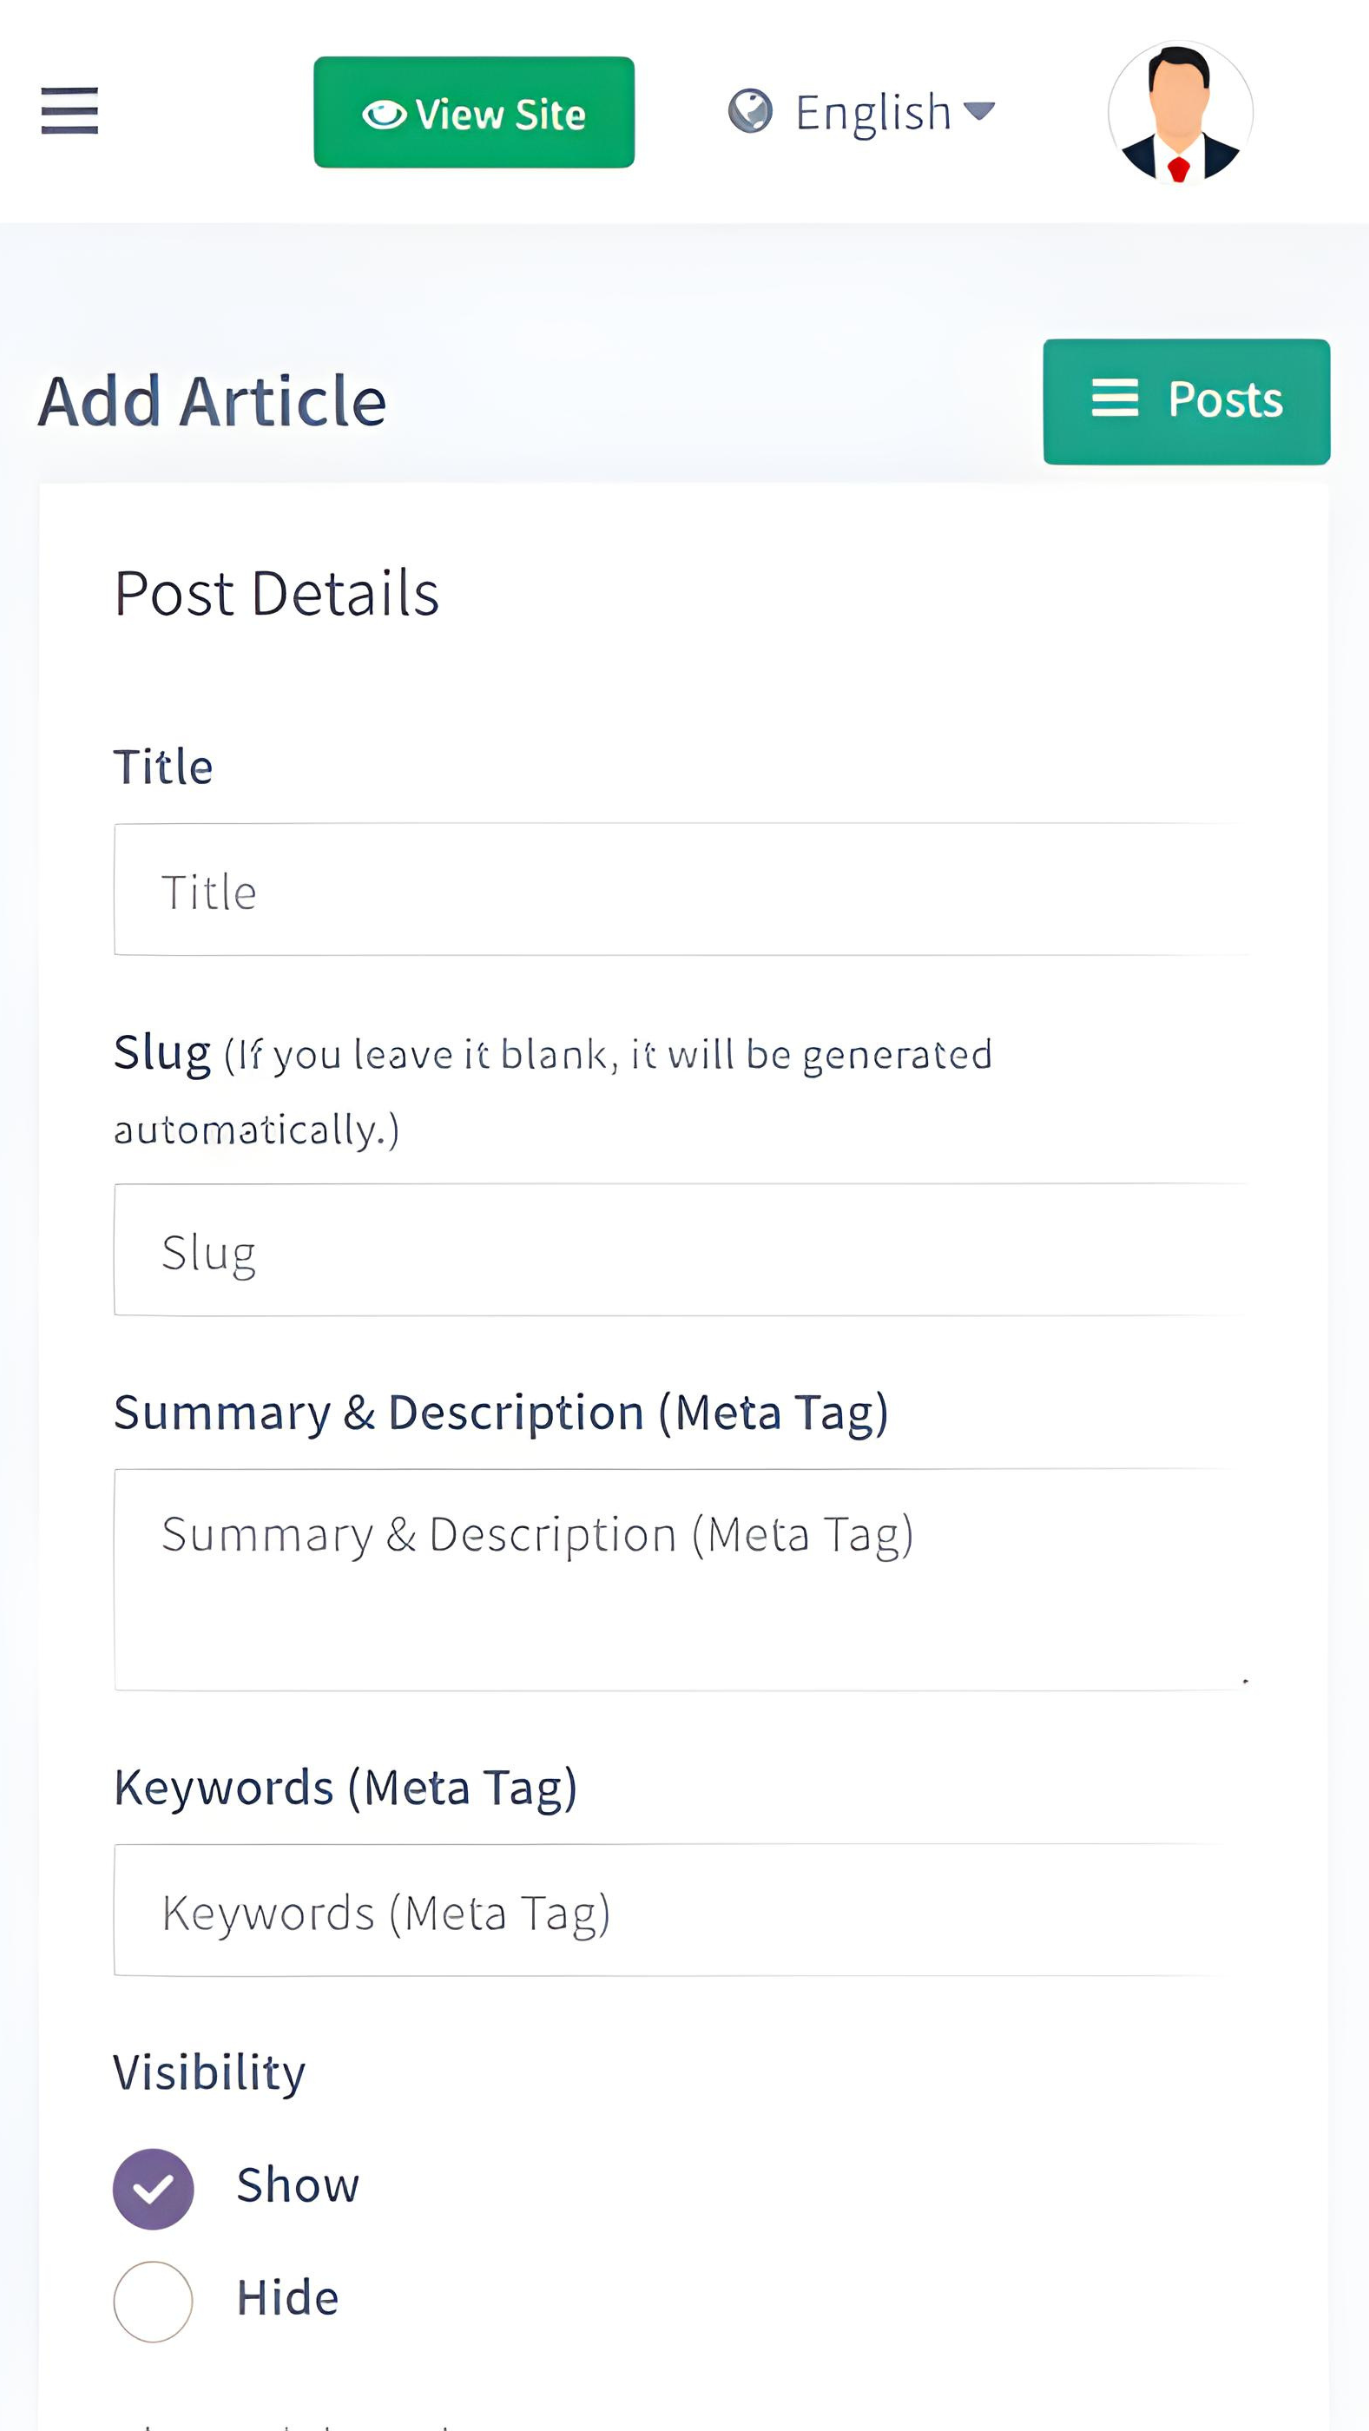
Task: Select the Show visibility radio button
Action: pos(153,2188)
